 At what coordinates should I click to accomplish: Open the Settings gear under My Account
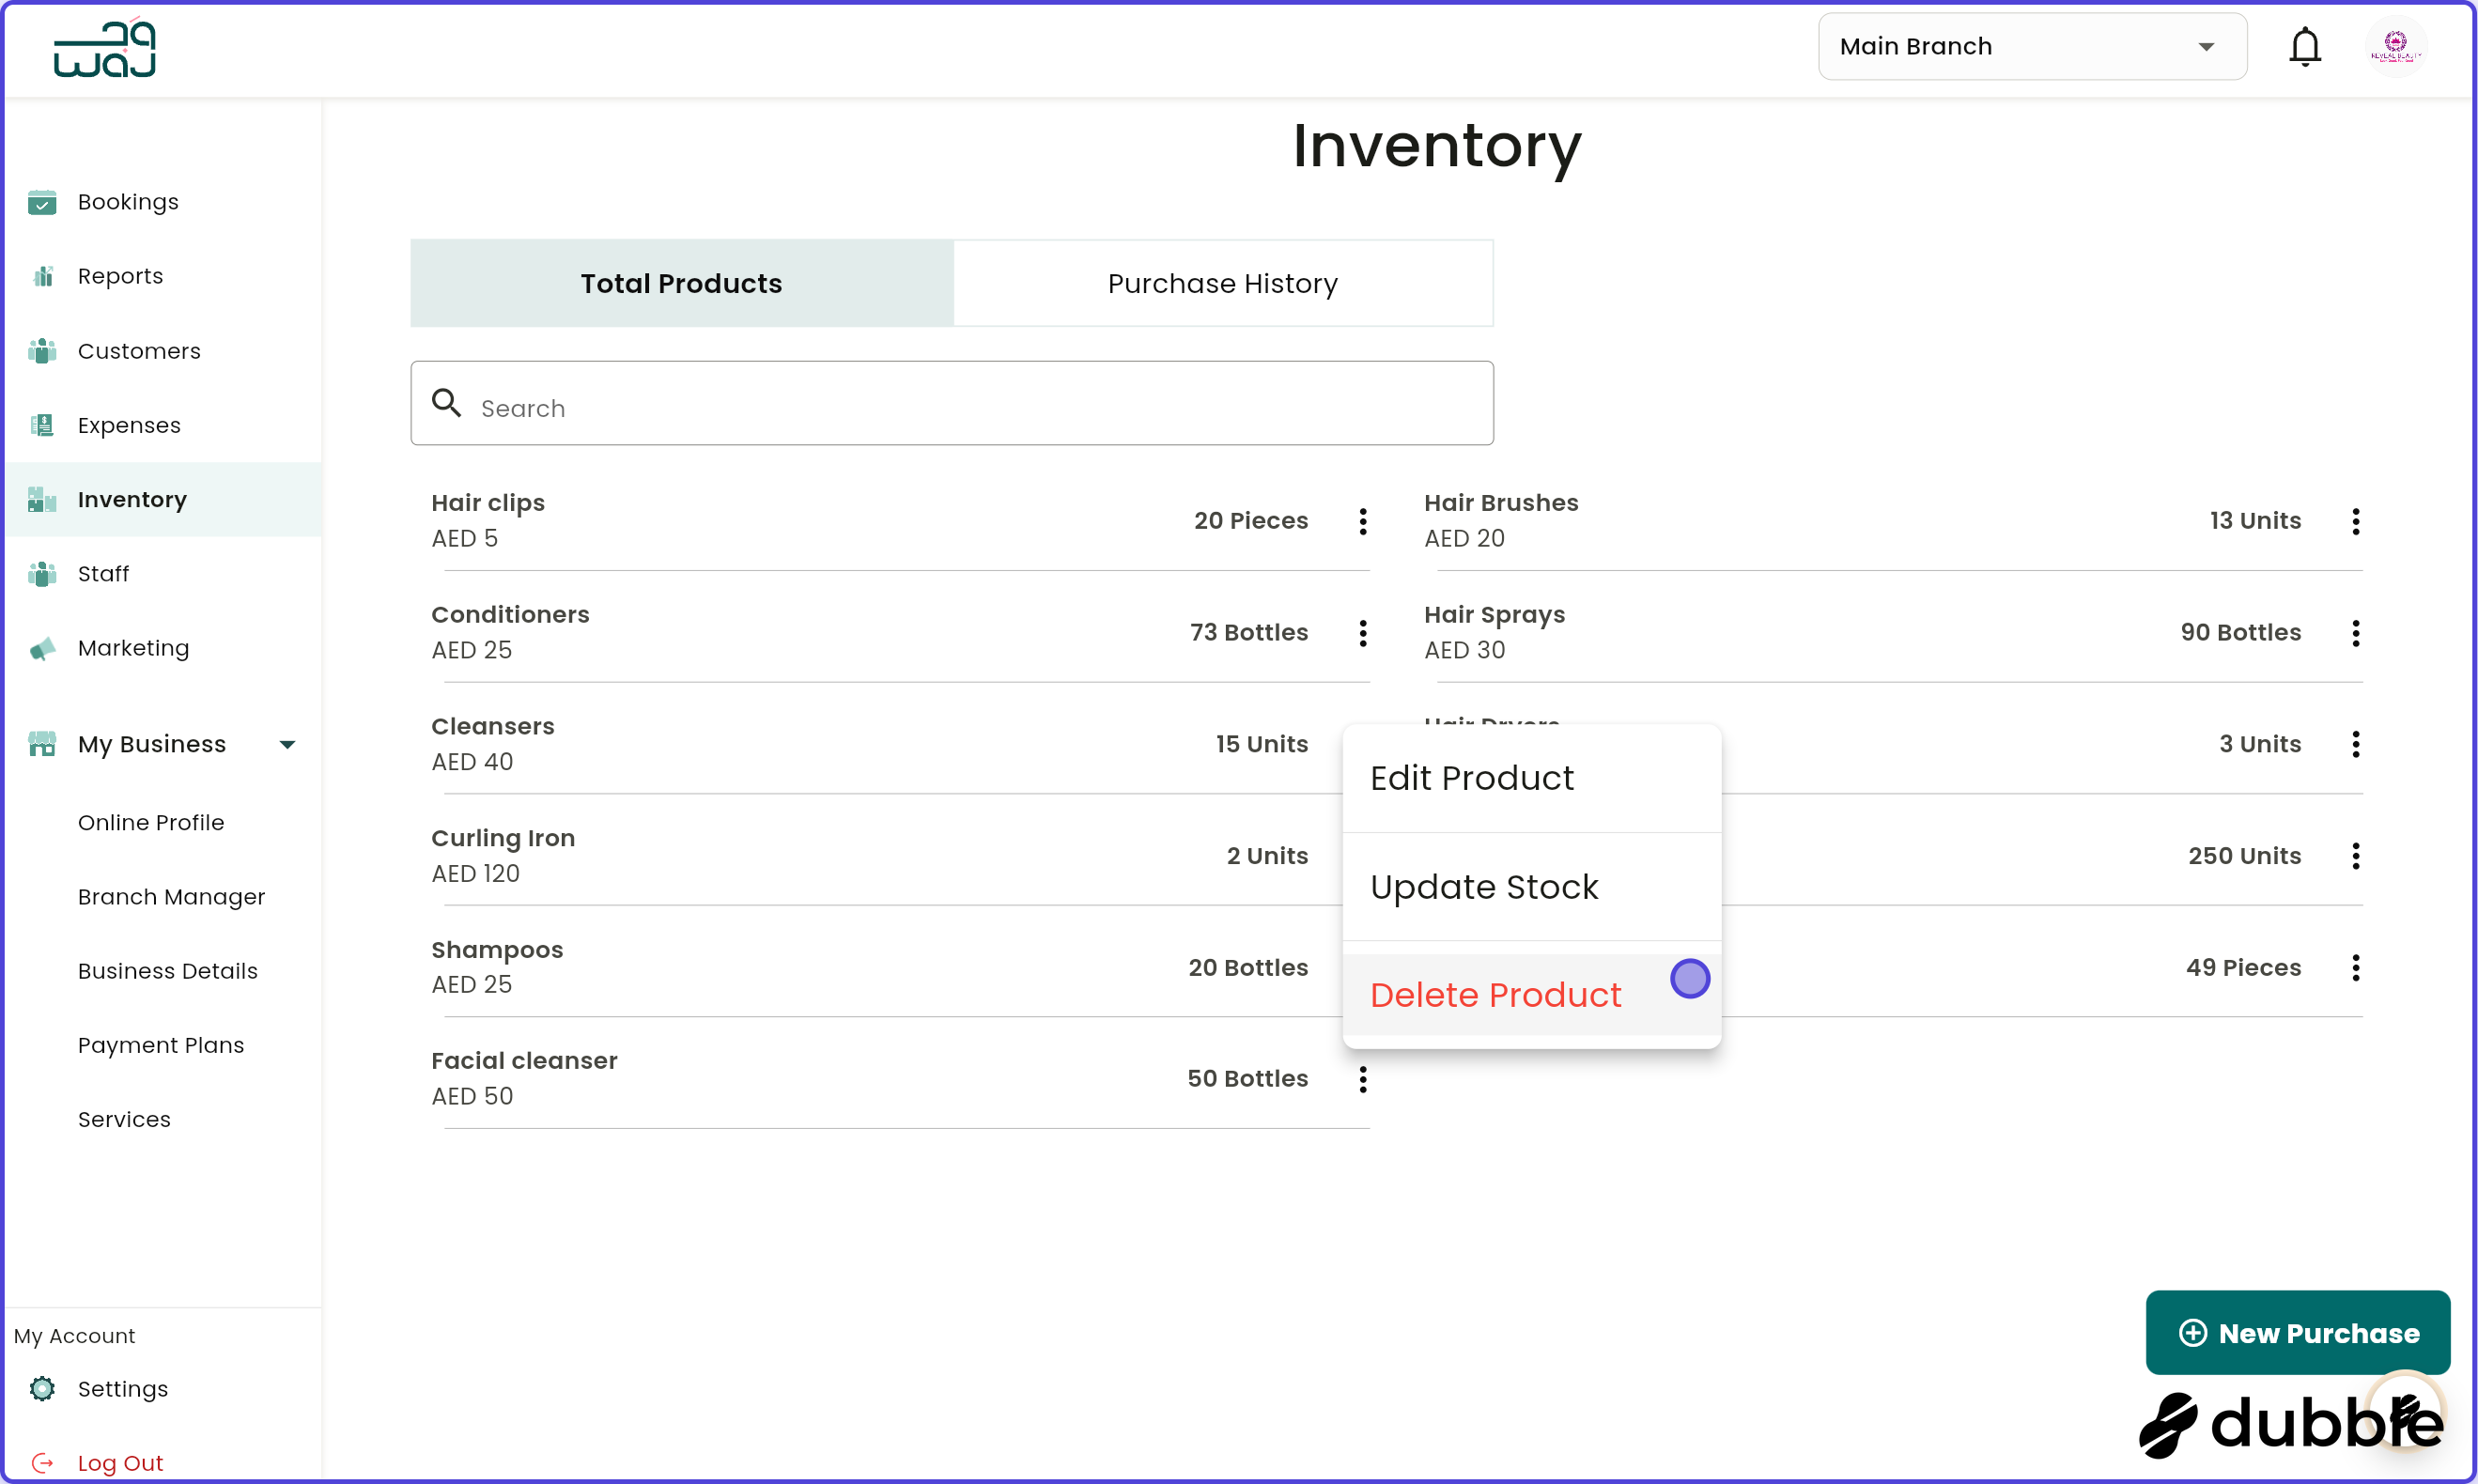(x=42, y=1389)
